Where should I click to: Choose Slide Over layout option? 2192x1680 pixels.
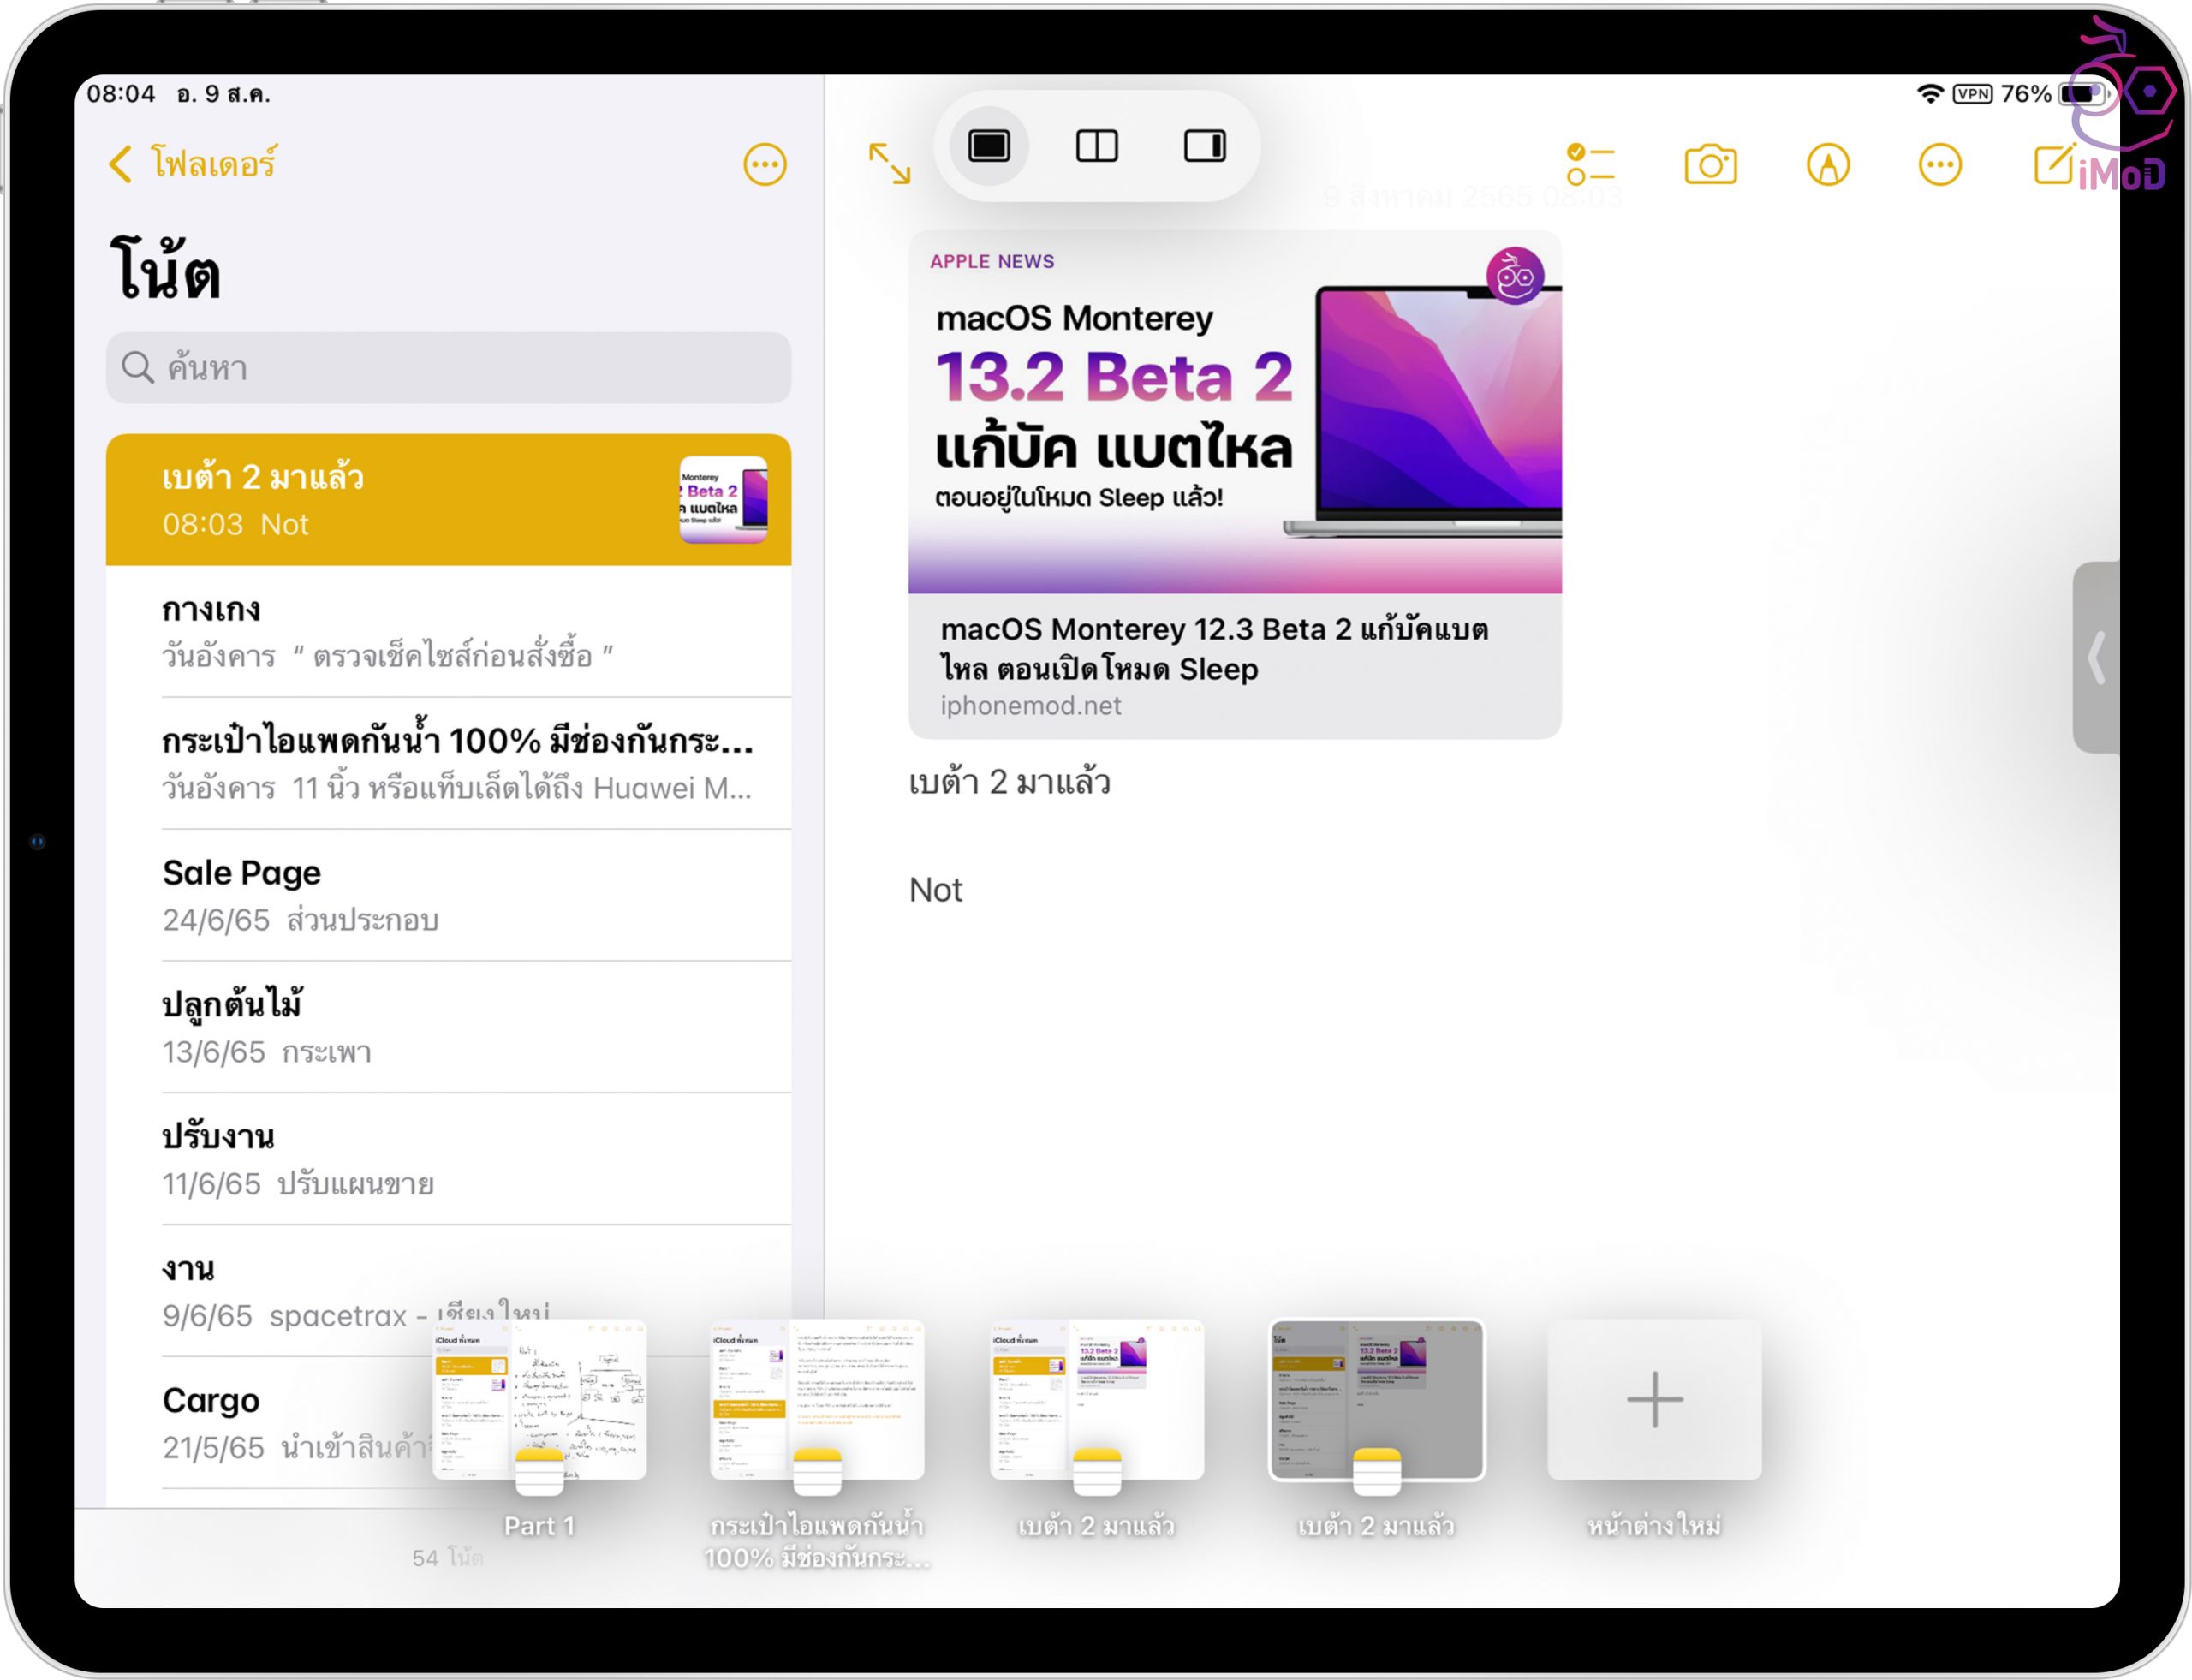pos(1205,147)
